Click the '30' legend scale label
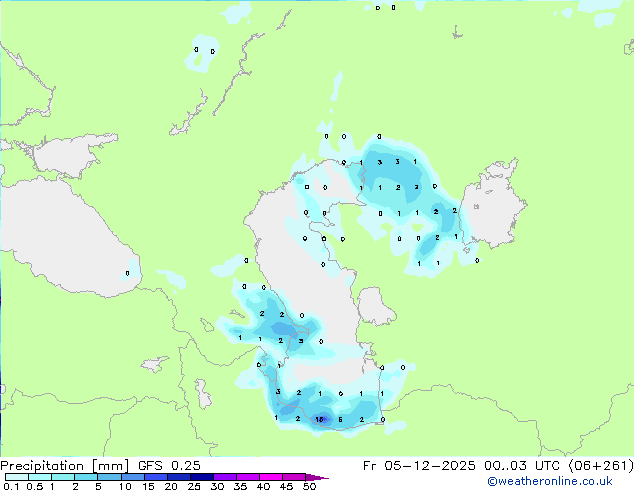The width and height of the screenshot is (634, 490). coord(217,486)
